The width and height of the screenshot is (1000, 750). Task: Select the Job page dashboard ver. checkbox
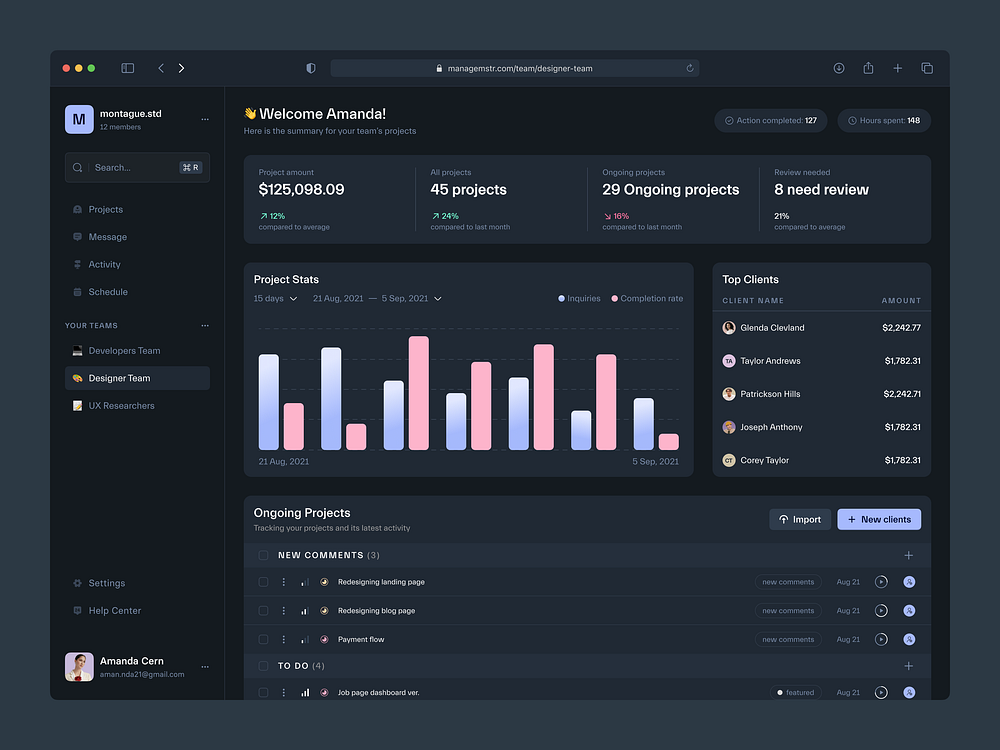(263, 691)
